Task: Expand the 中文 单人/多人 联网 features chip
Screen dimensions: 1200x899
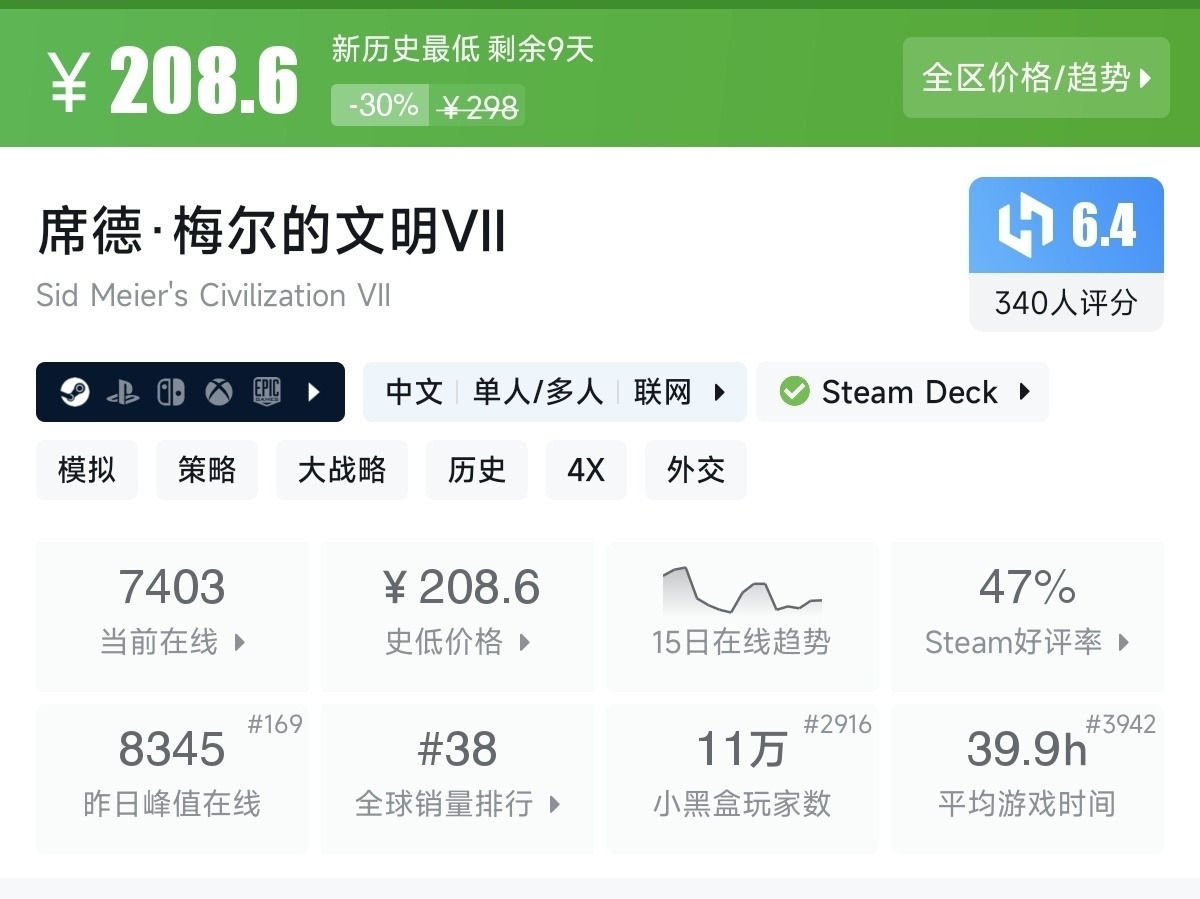Action: (555, 392)
